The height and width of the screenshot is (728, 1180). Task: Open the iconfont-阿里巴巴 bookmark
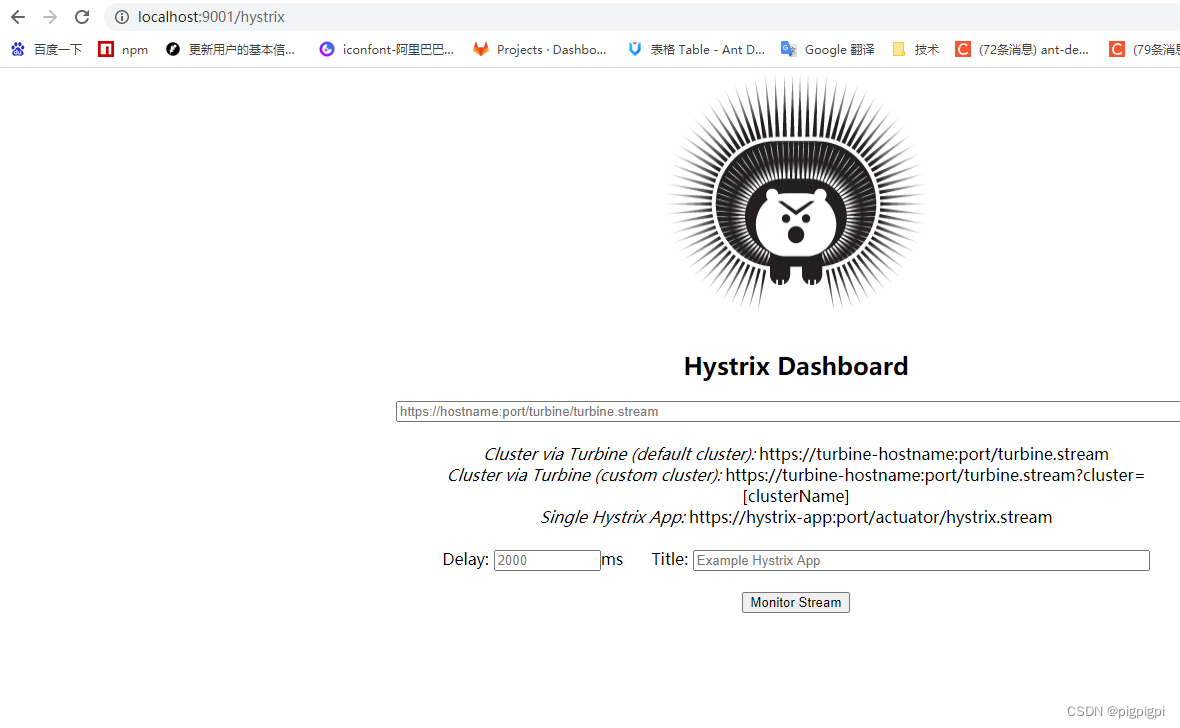[x=387, y=49]
